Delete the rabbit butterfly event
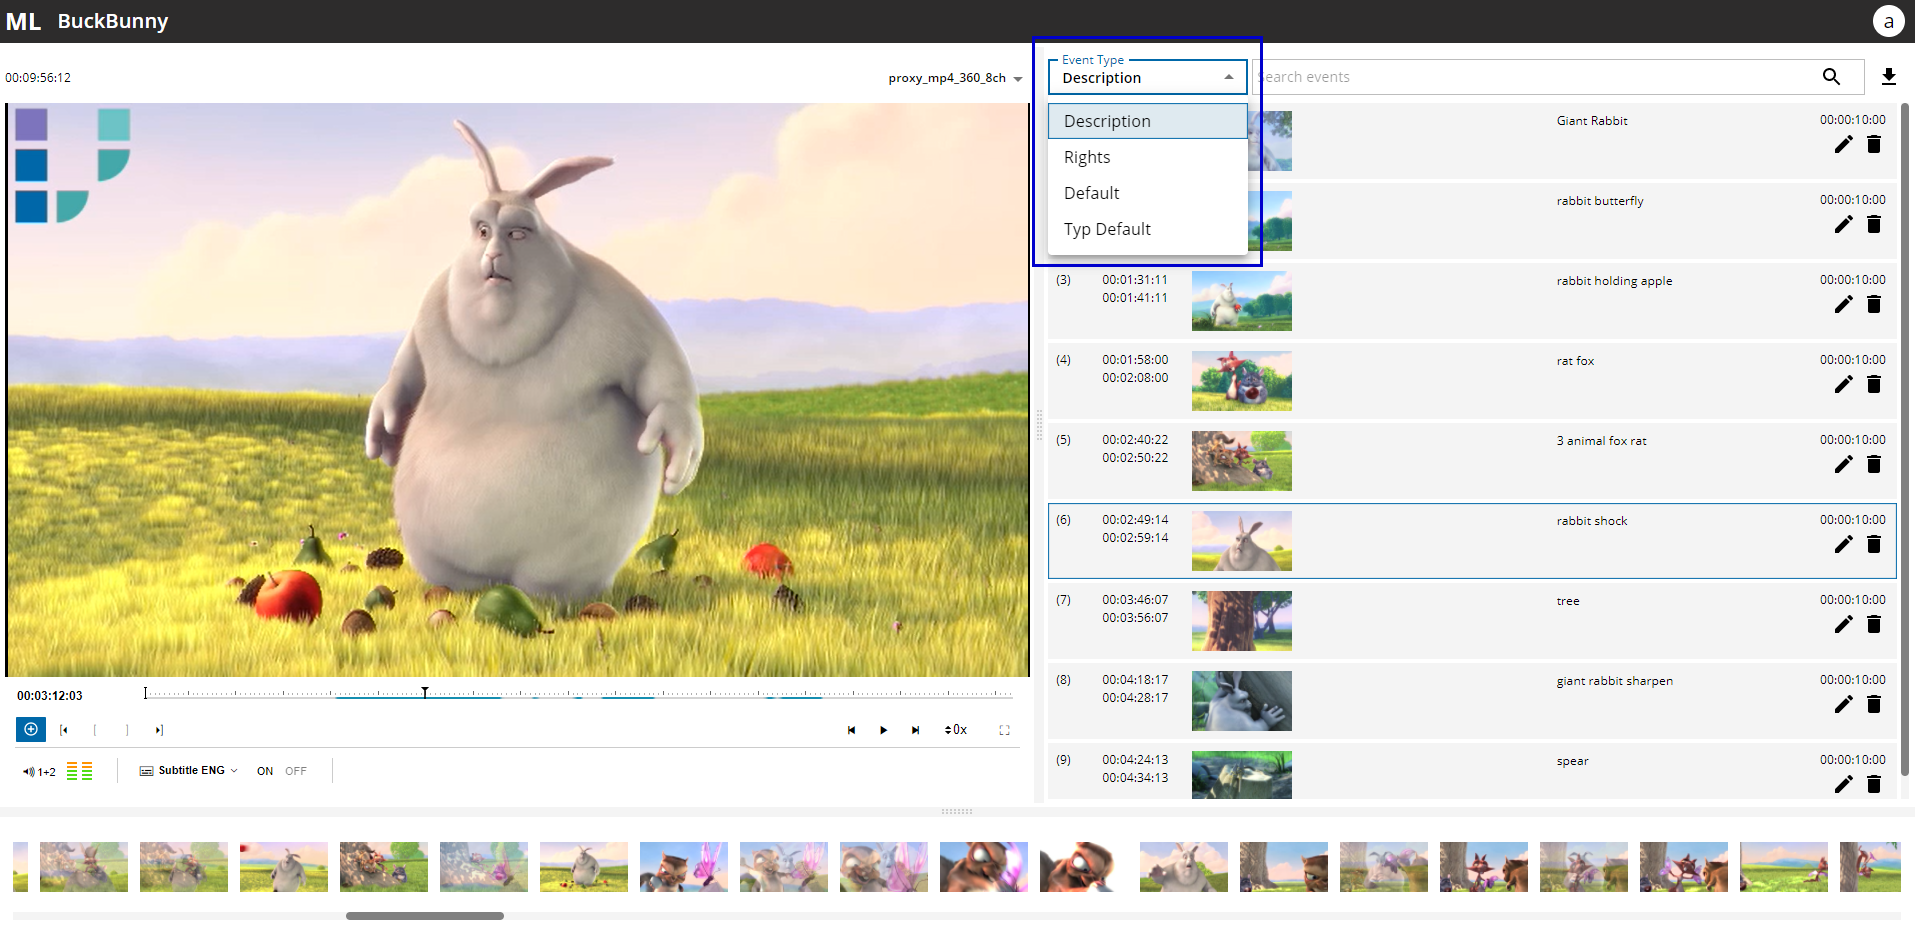This screenshot has width=1915, height=932. (x=1874, y=224)
